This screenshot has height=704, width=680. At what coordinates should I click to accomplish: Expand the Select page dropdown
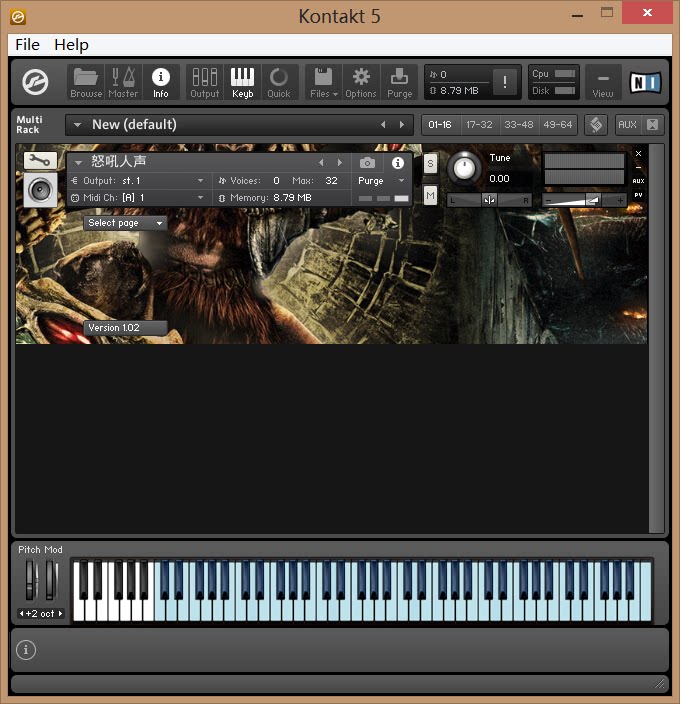point(125,223)
